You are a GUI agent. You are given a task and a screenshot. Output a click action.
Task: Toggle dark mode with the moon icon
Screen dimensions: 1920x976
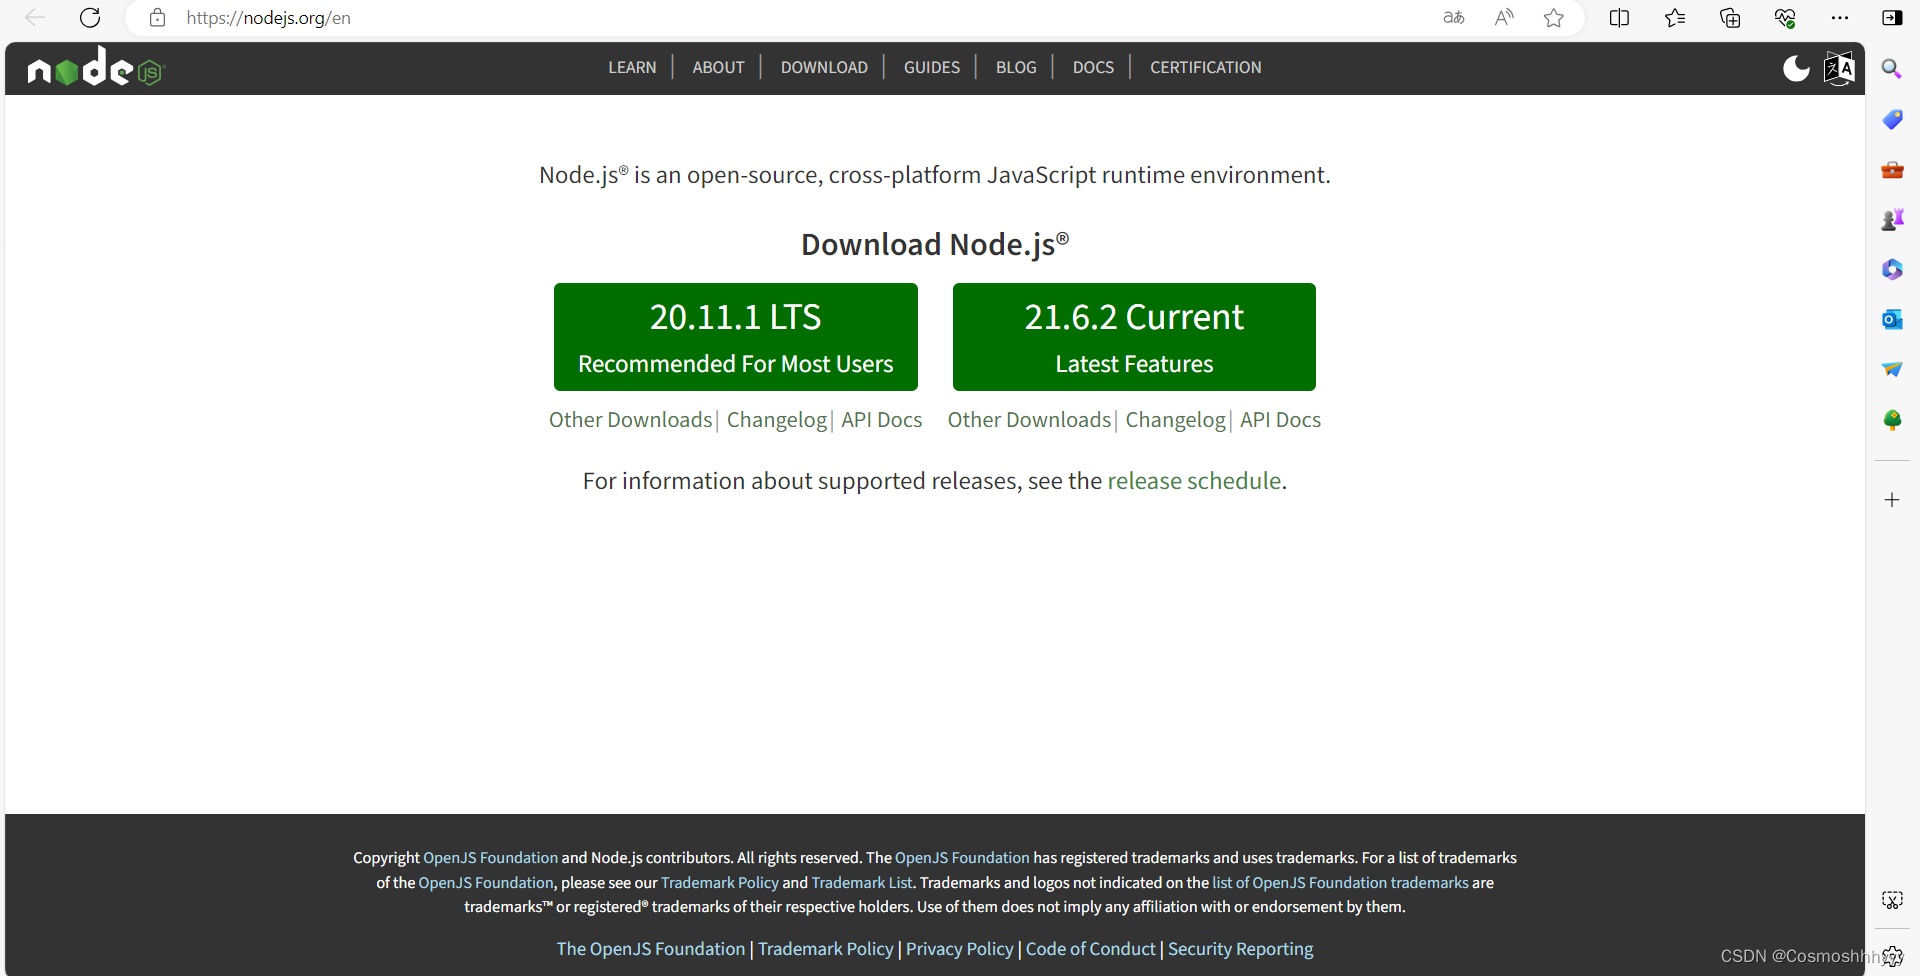pos(1796,68)
